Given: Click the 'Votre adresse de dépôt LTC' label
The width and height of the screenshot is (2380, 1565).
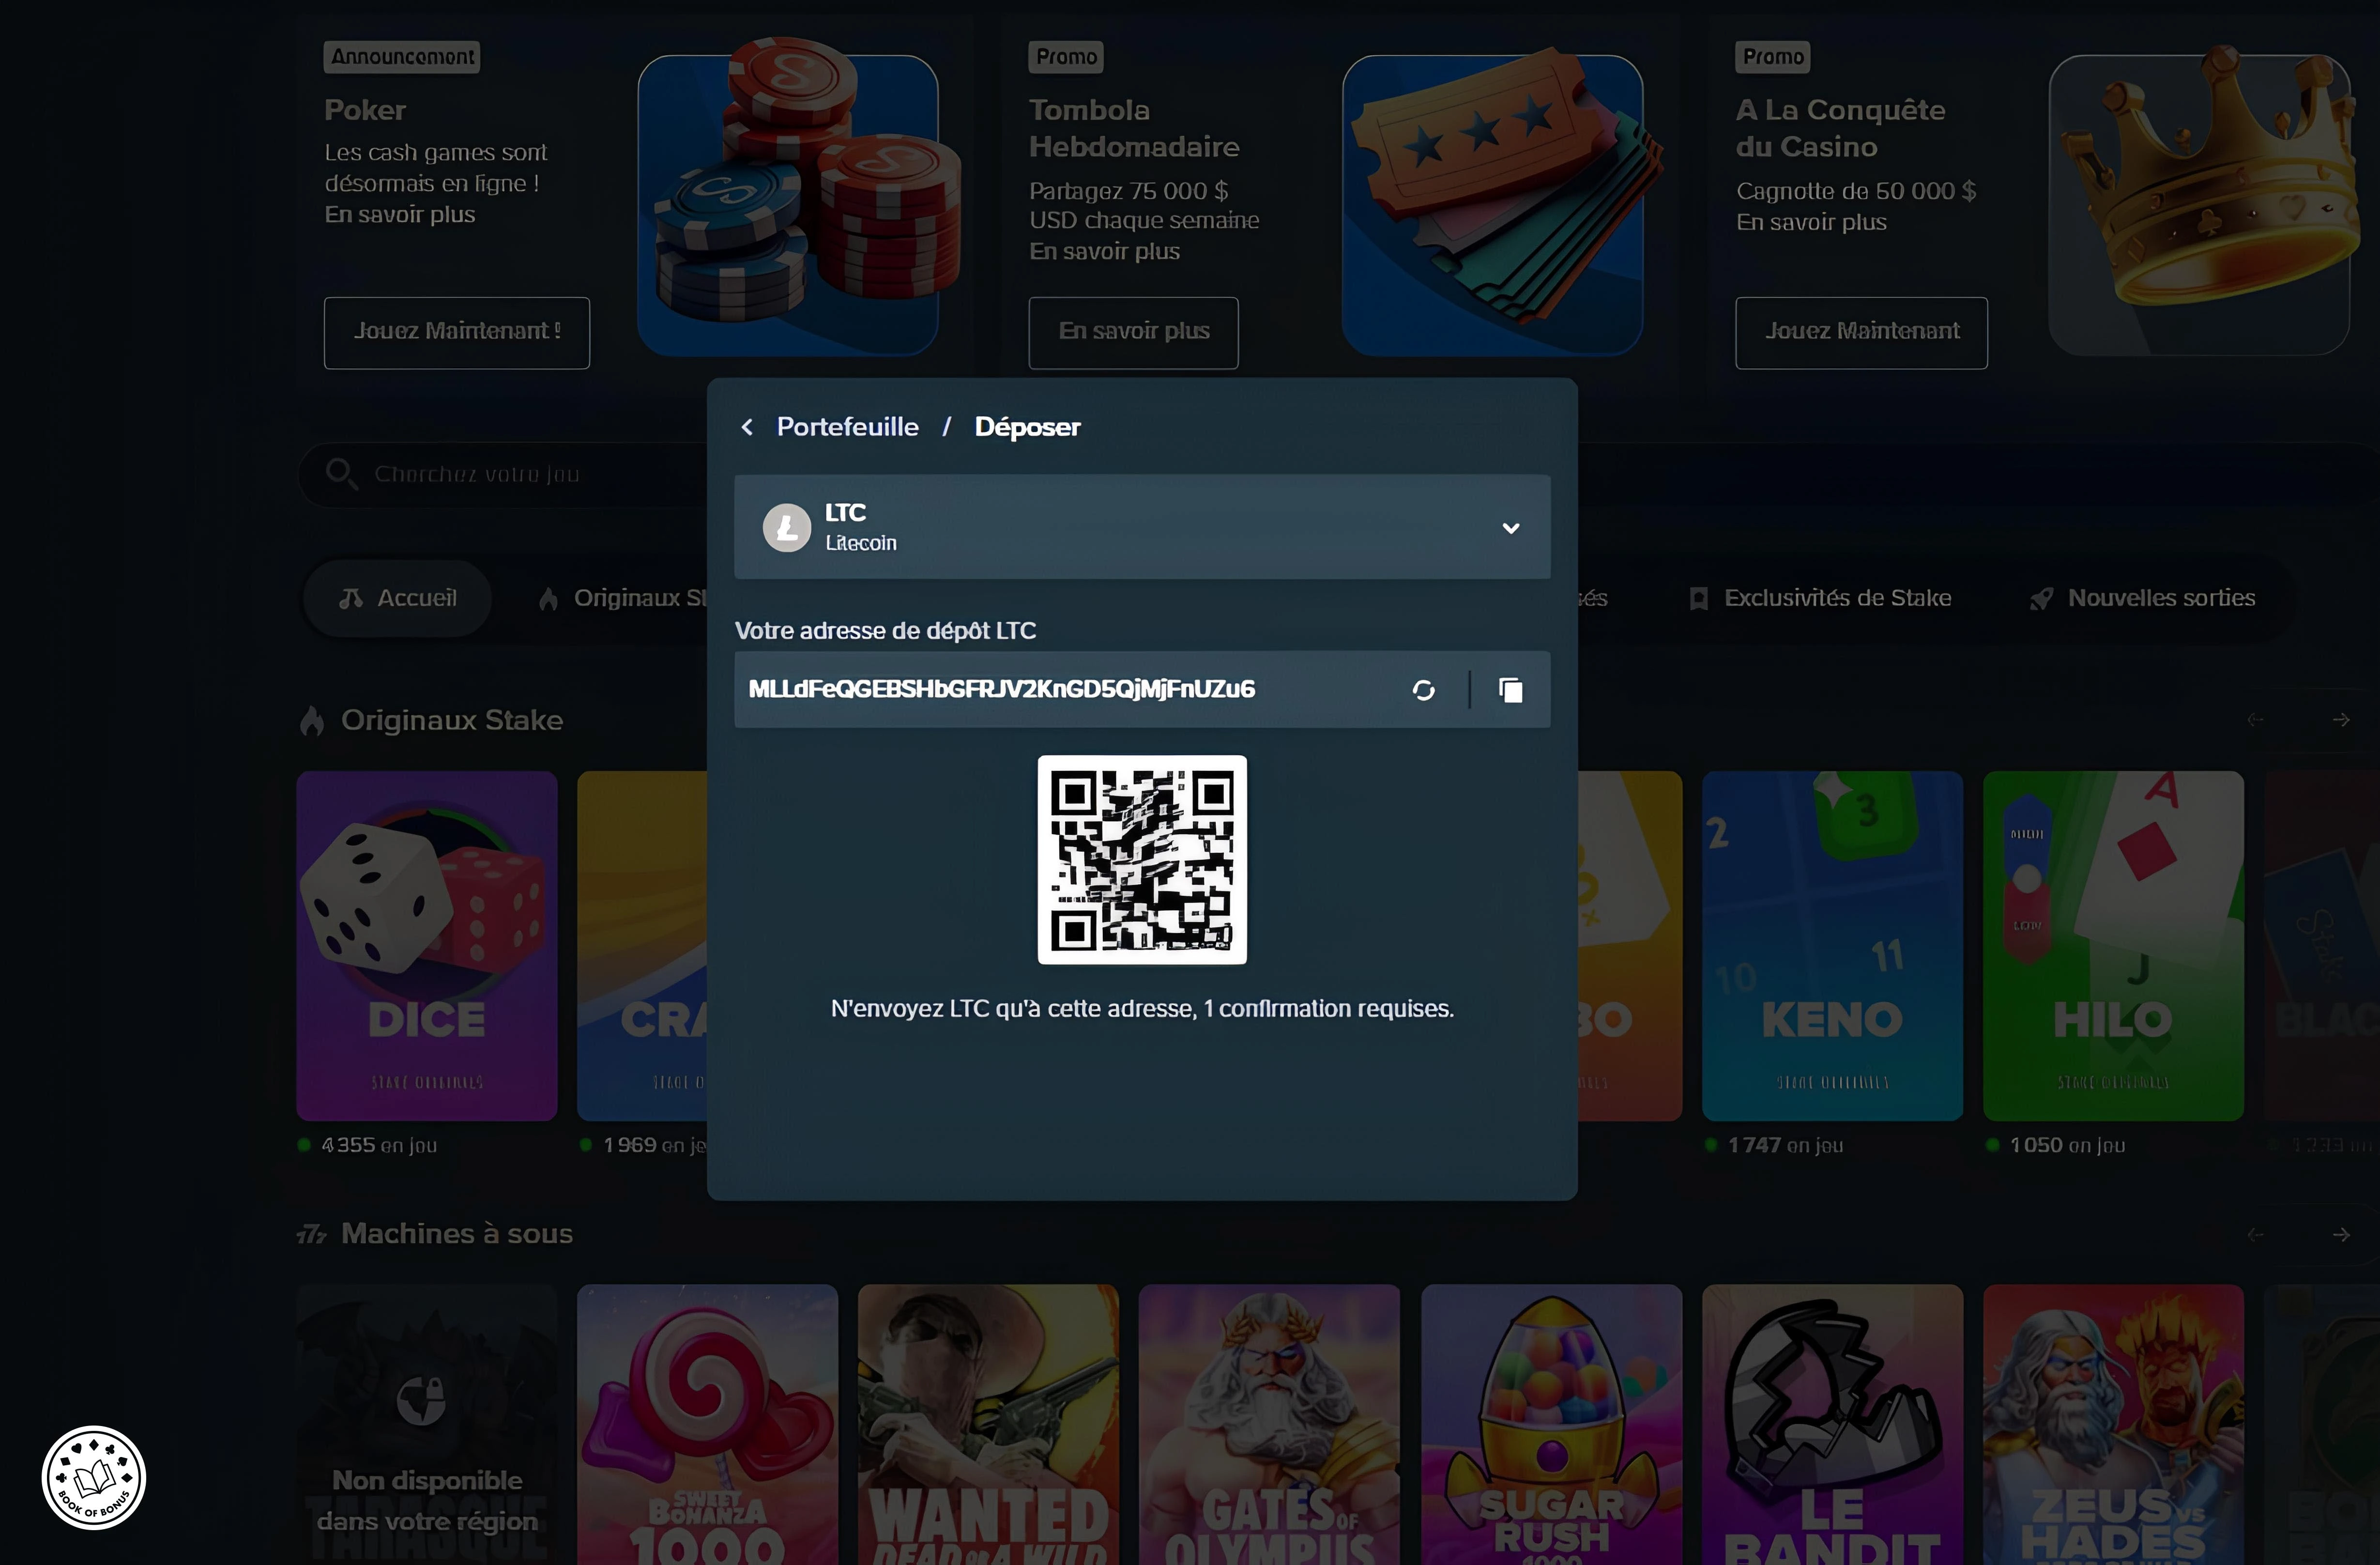Looking at the screenshot, I should tap(885, 631).
